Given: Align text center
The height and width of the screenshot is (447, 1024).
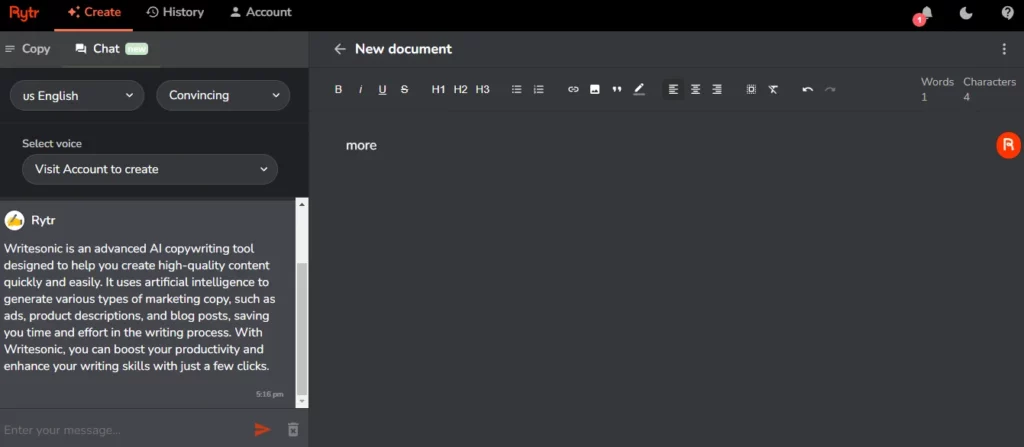Looking at the screenshot, I should click(696, 90).
